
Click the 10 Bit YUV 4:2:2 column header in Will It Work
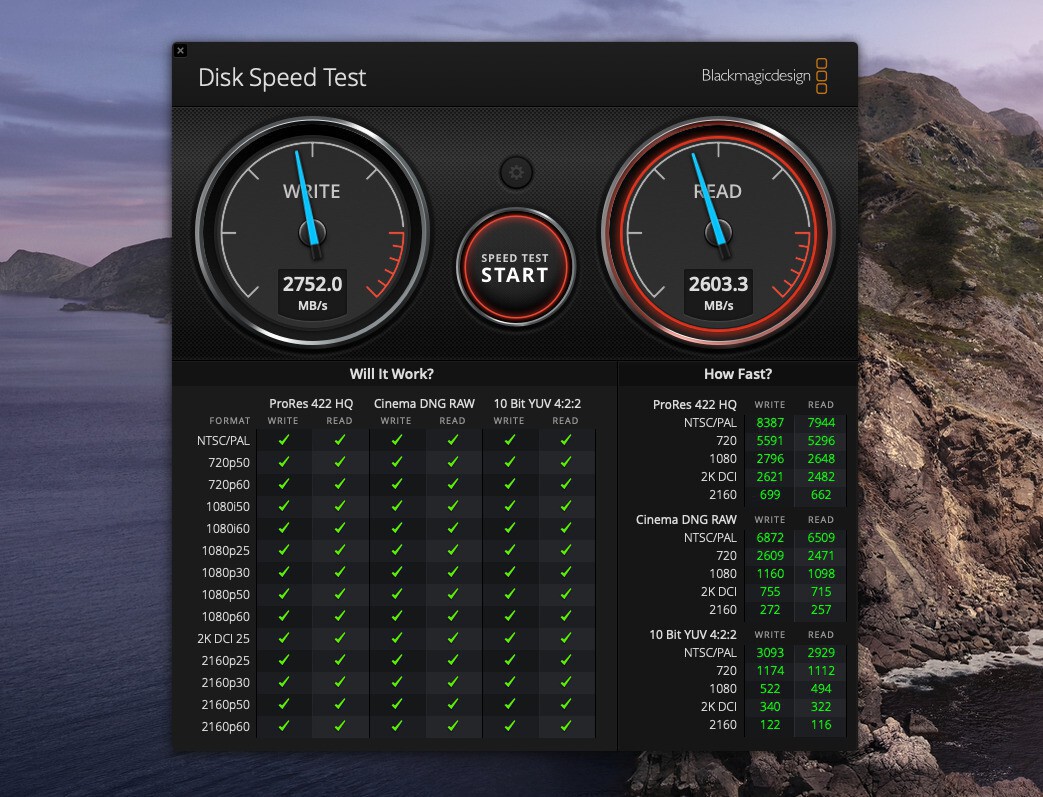point(537,404)
